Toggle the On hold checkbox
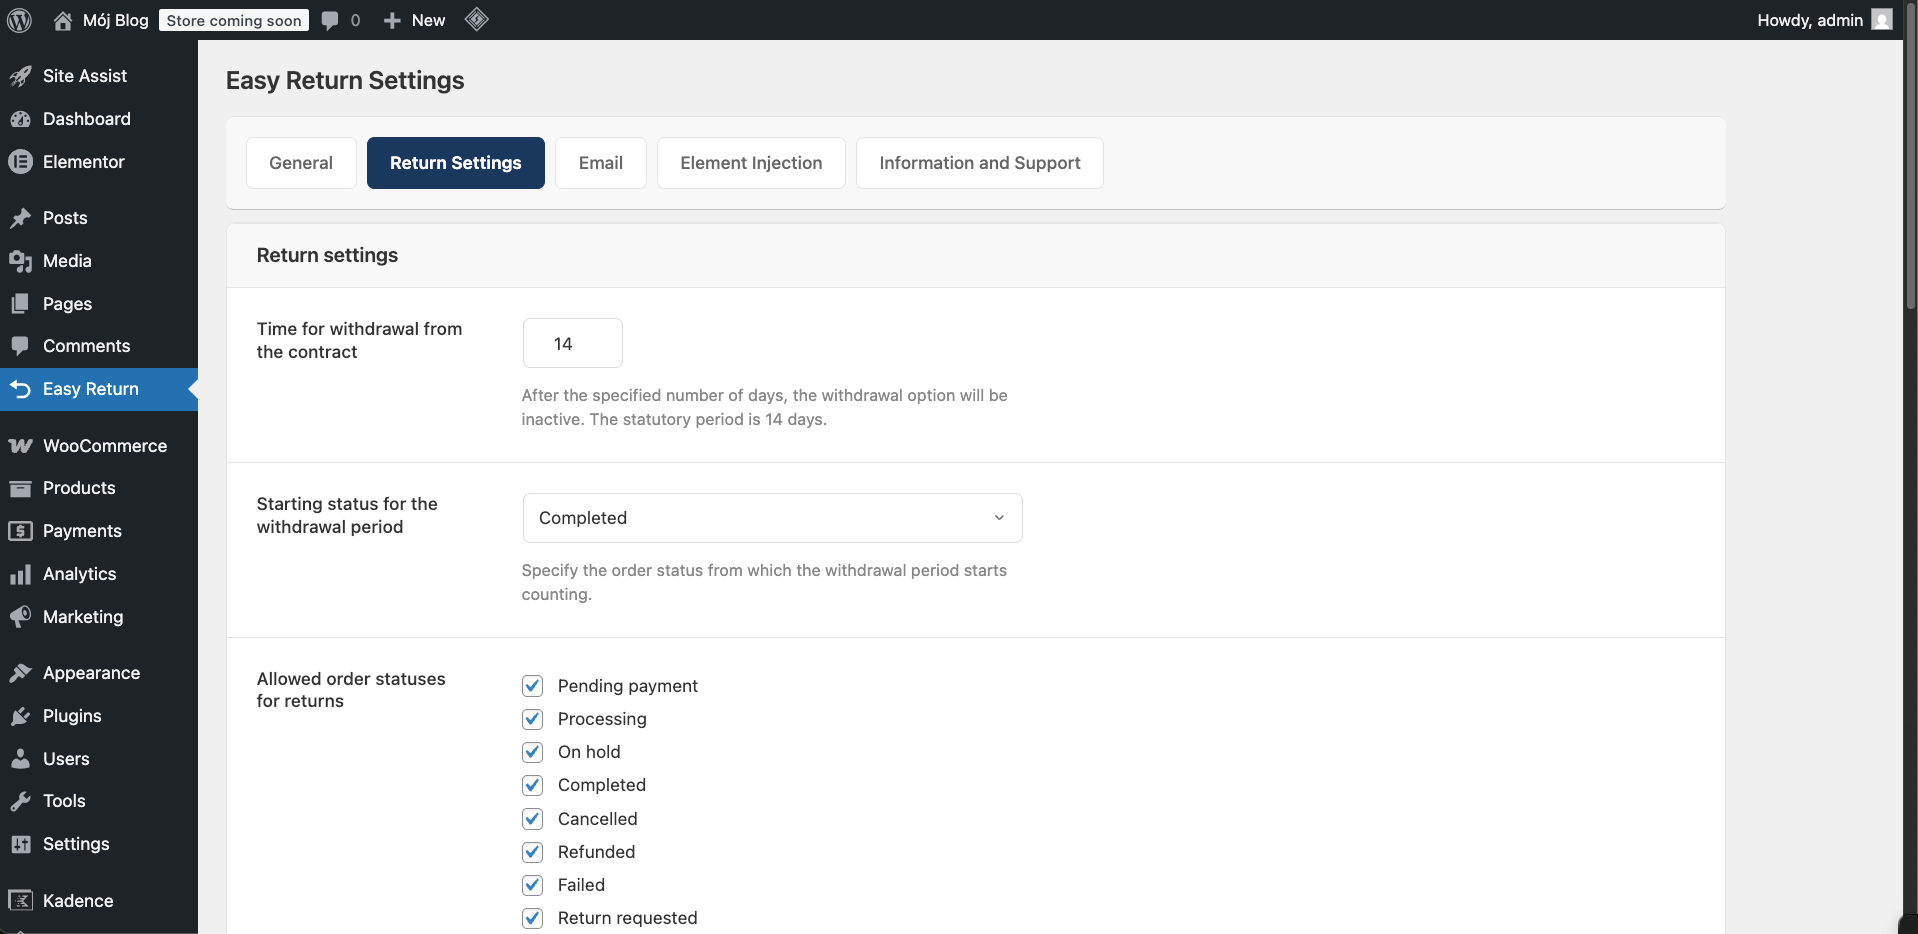 coord(533,752)
